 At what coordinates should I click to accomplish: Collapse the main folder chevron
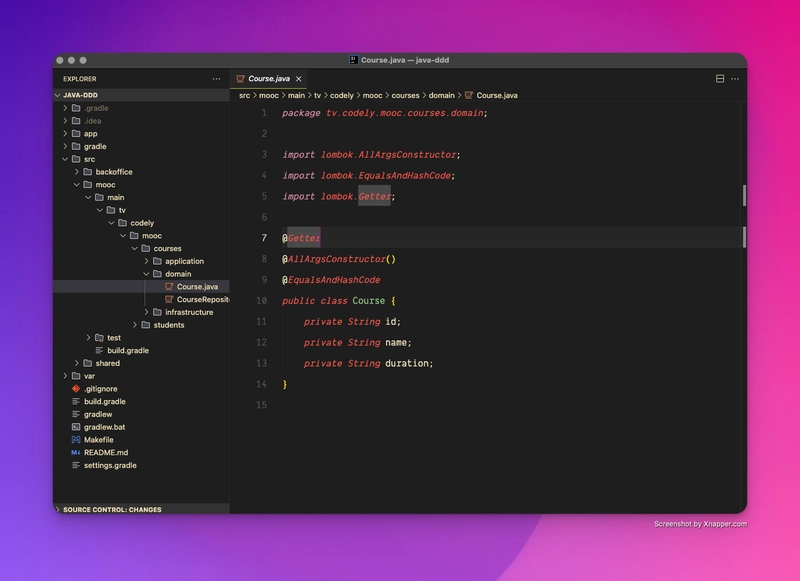point(88,197)
